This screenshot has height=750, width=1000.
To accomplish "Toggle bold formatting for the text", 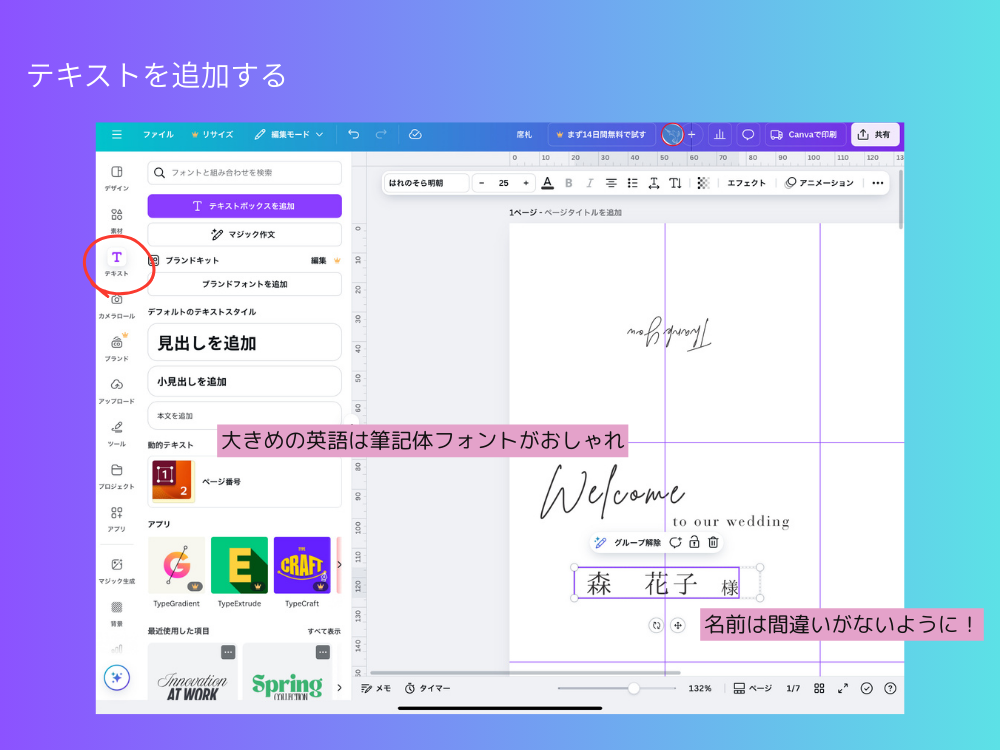I will click(568, 183).
